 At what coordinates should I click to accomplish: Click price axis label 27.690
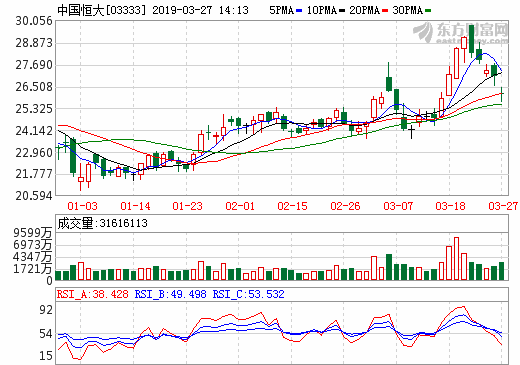point(34,65)
